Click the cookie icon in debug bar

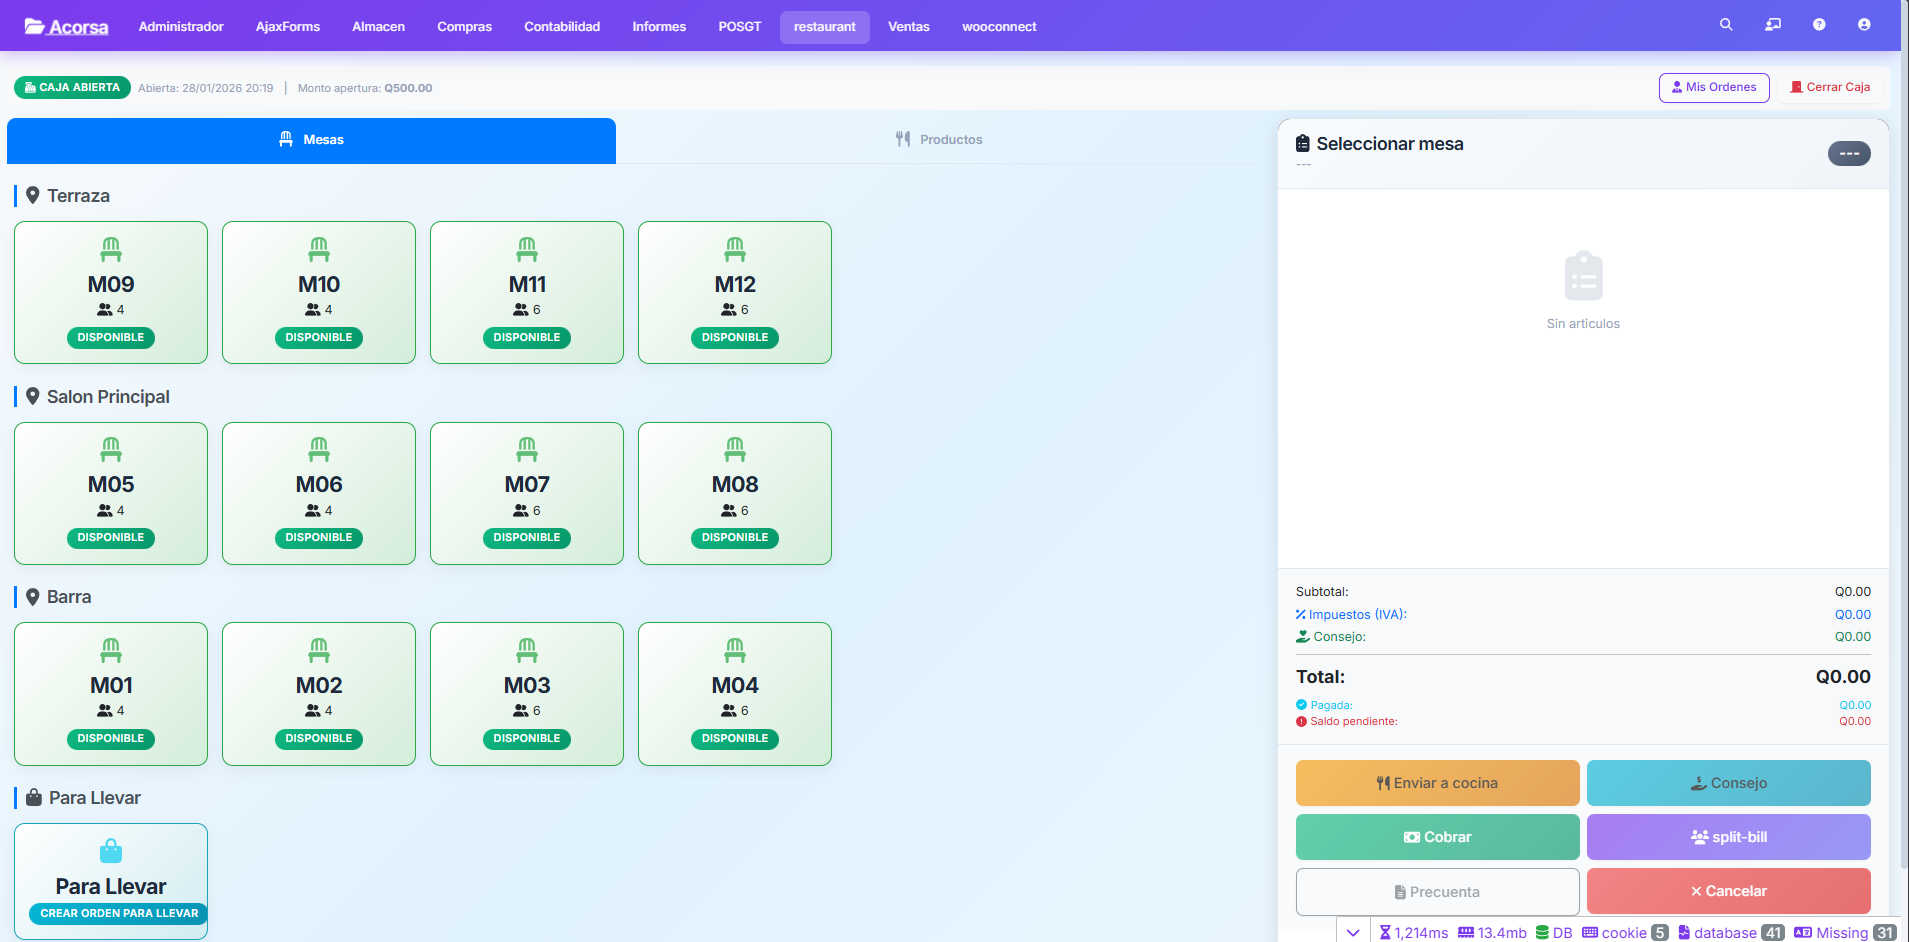click(1590, 932)
